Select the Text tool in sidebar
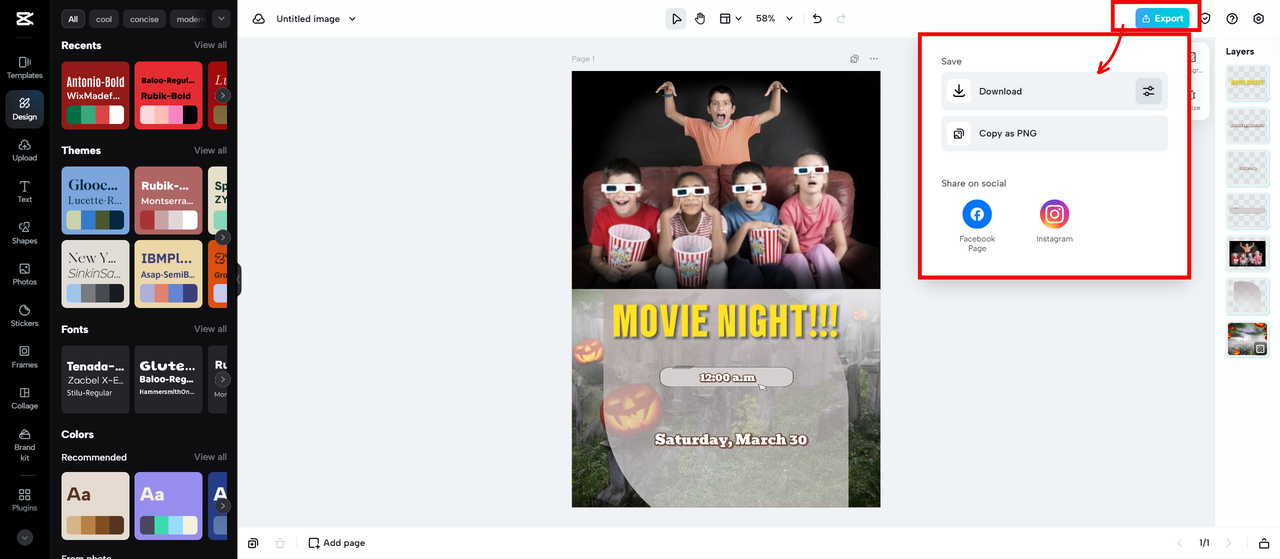 [x=24, y=191]
